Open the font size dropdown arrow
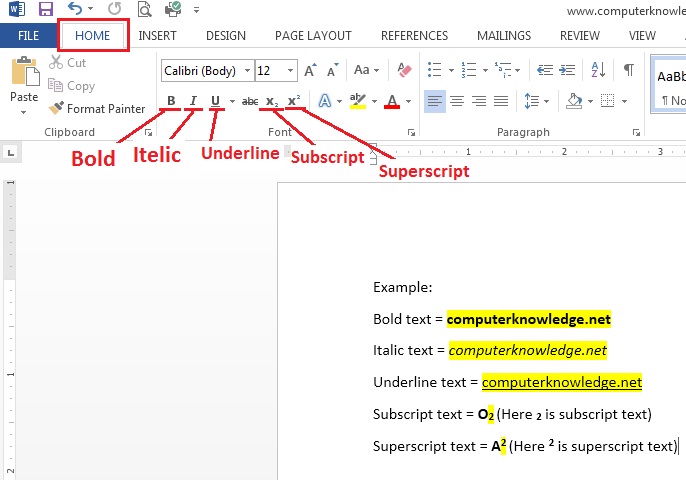 [x=290, y=70]
